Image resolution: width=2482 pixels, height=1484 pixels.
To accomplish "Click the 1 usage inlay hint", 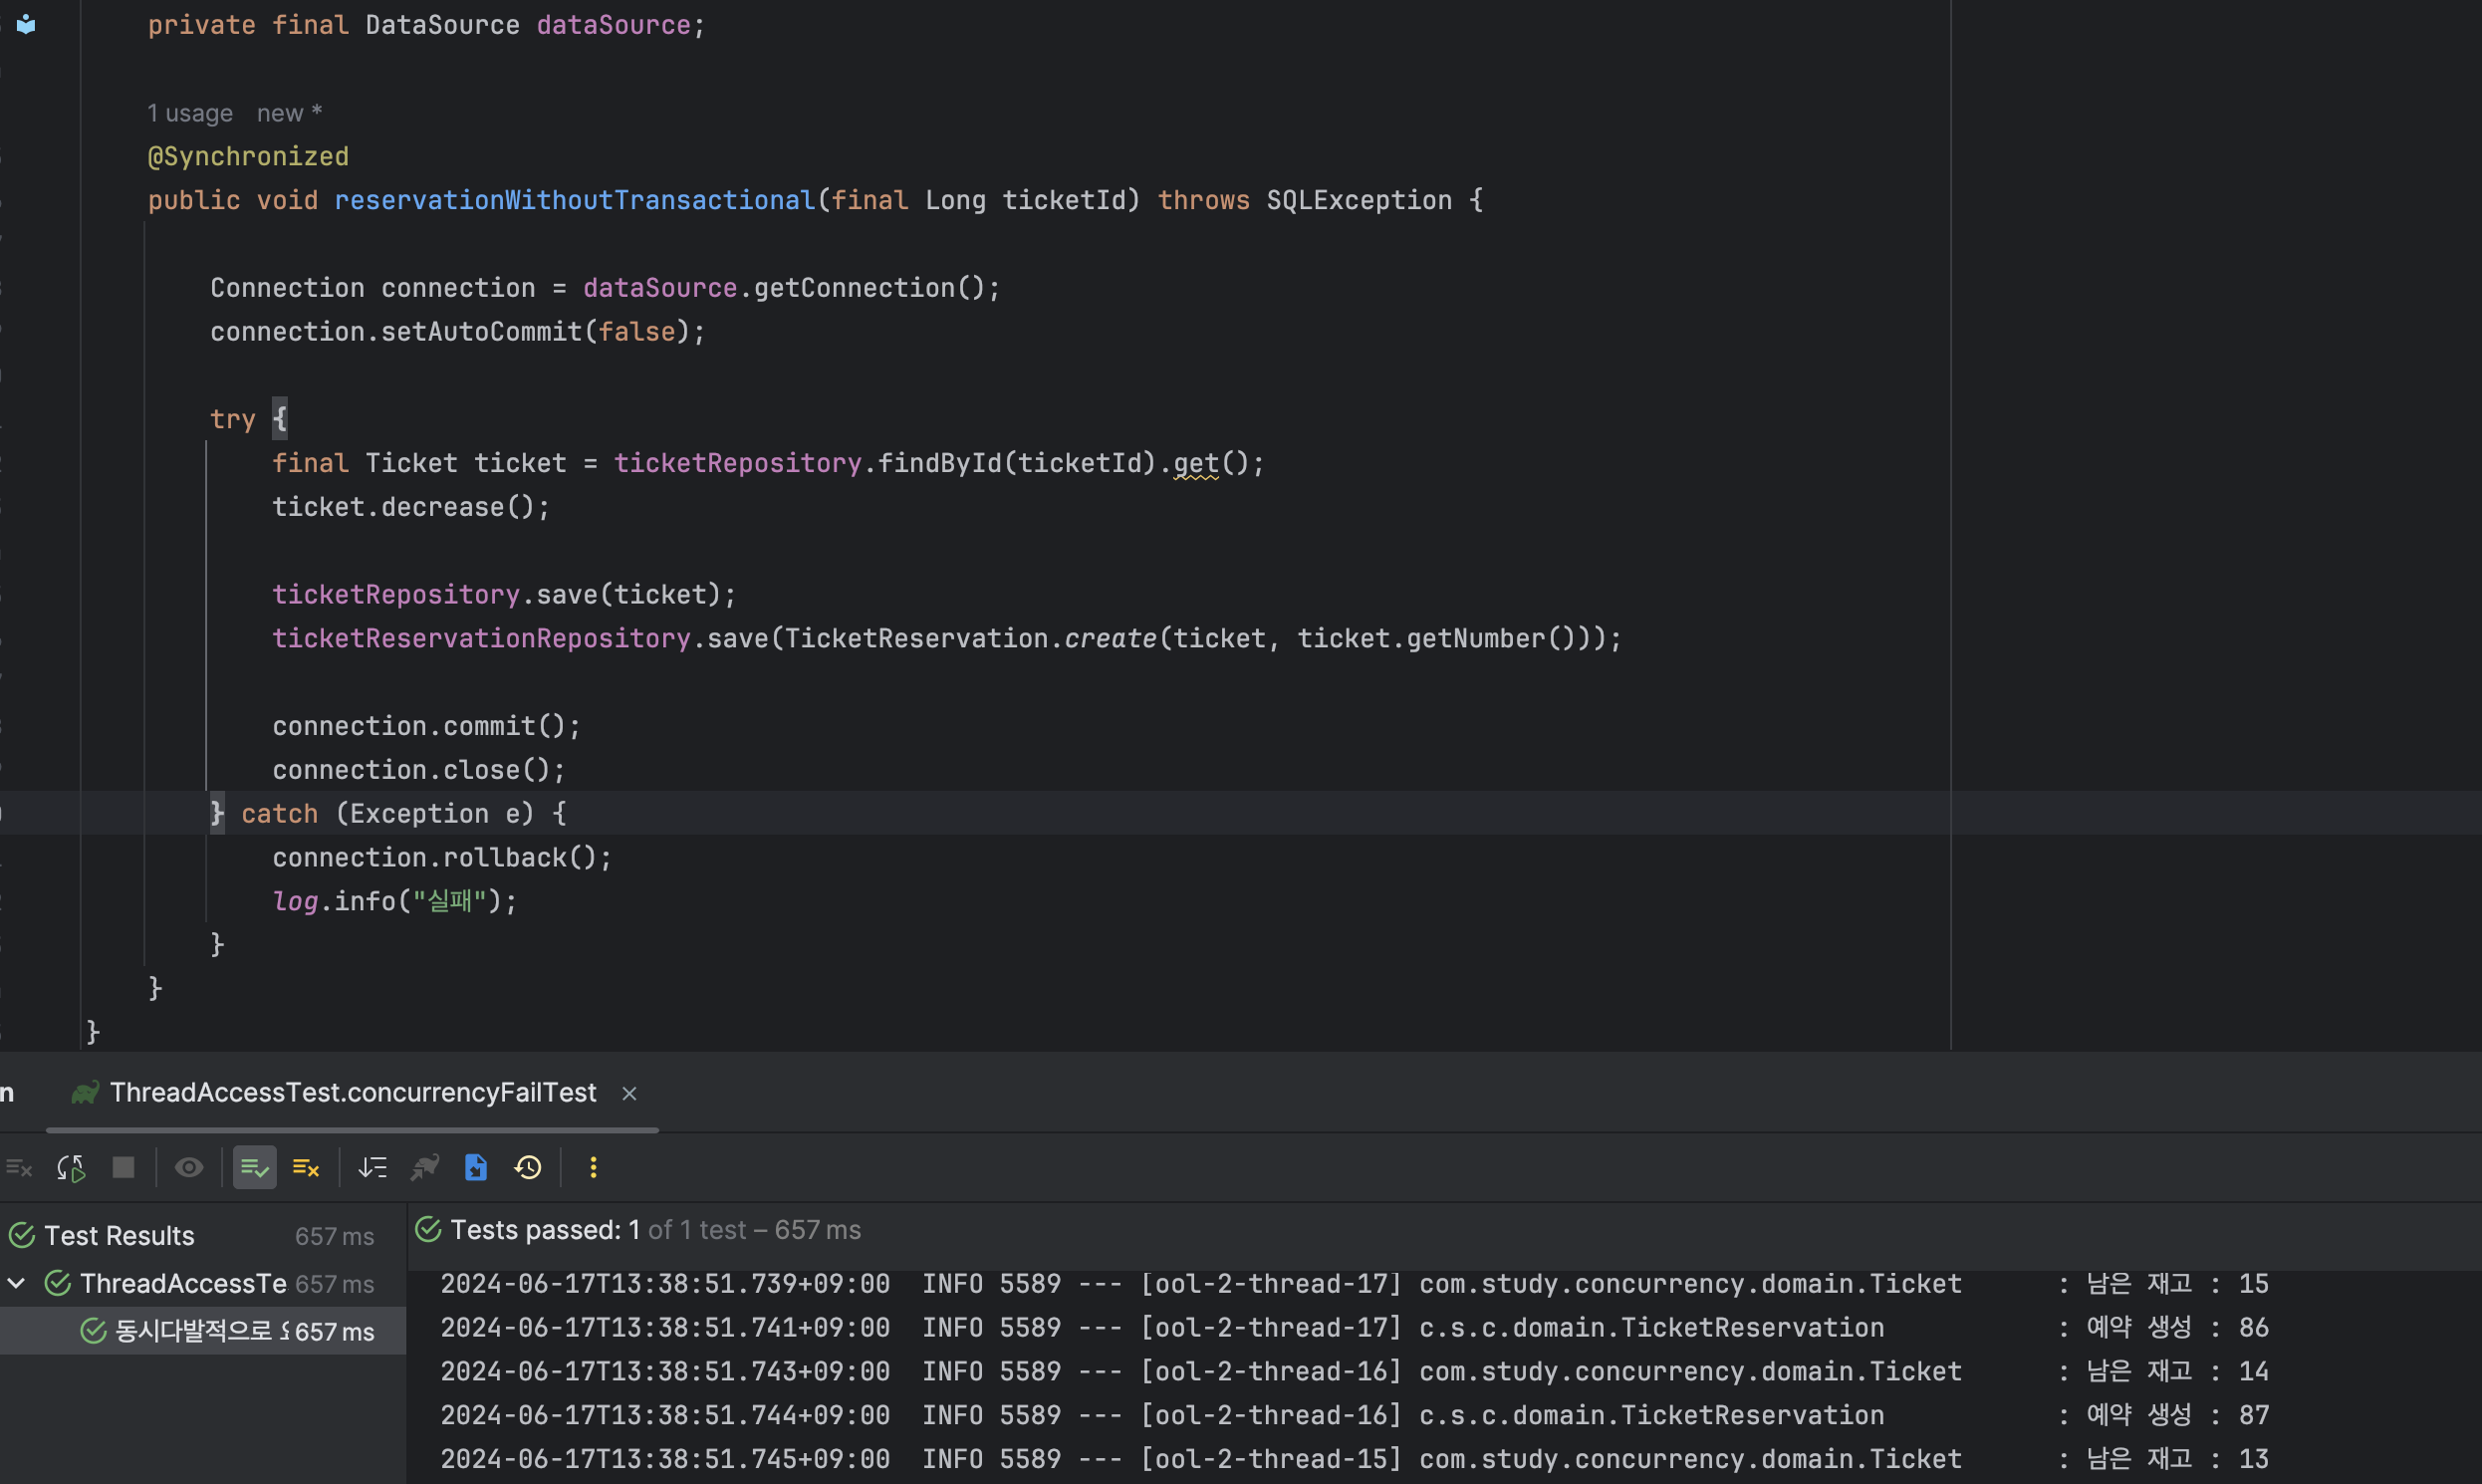I will 190,114.
